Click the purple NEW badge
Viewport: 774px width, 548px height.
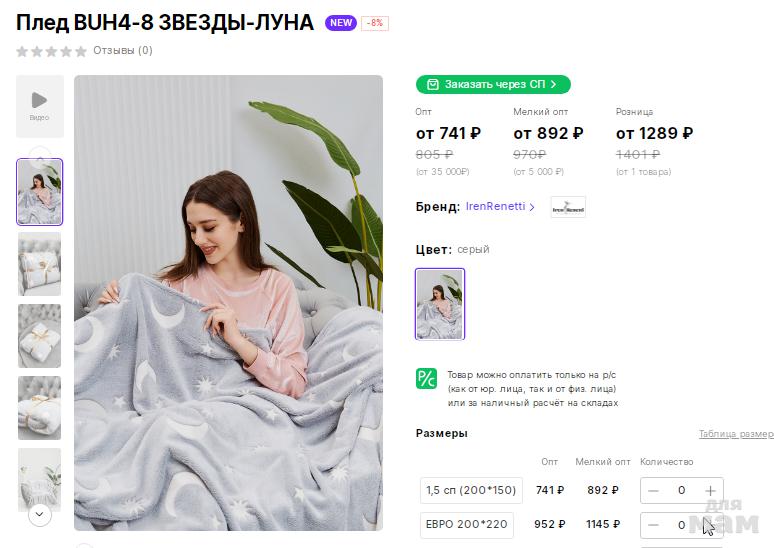(x=340, y=23)
